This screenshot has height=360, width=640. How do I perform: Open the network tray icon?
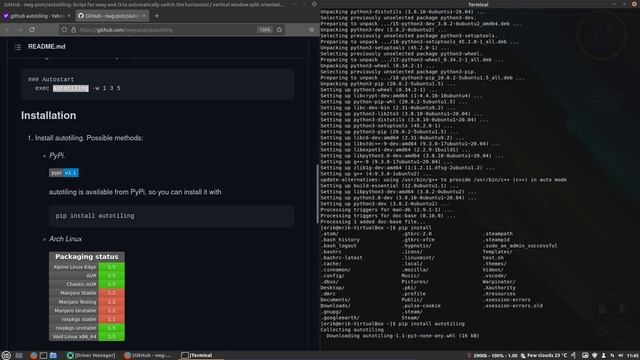(x=612, y=356)
